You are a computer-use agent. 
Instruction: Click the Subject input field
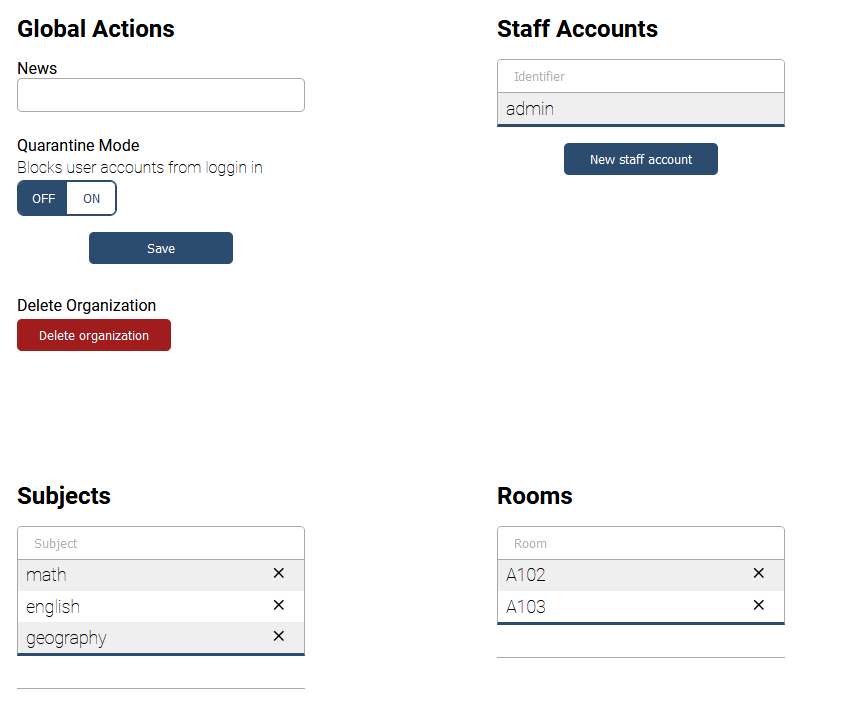[x=160, y=542]
